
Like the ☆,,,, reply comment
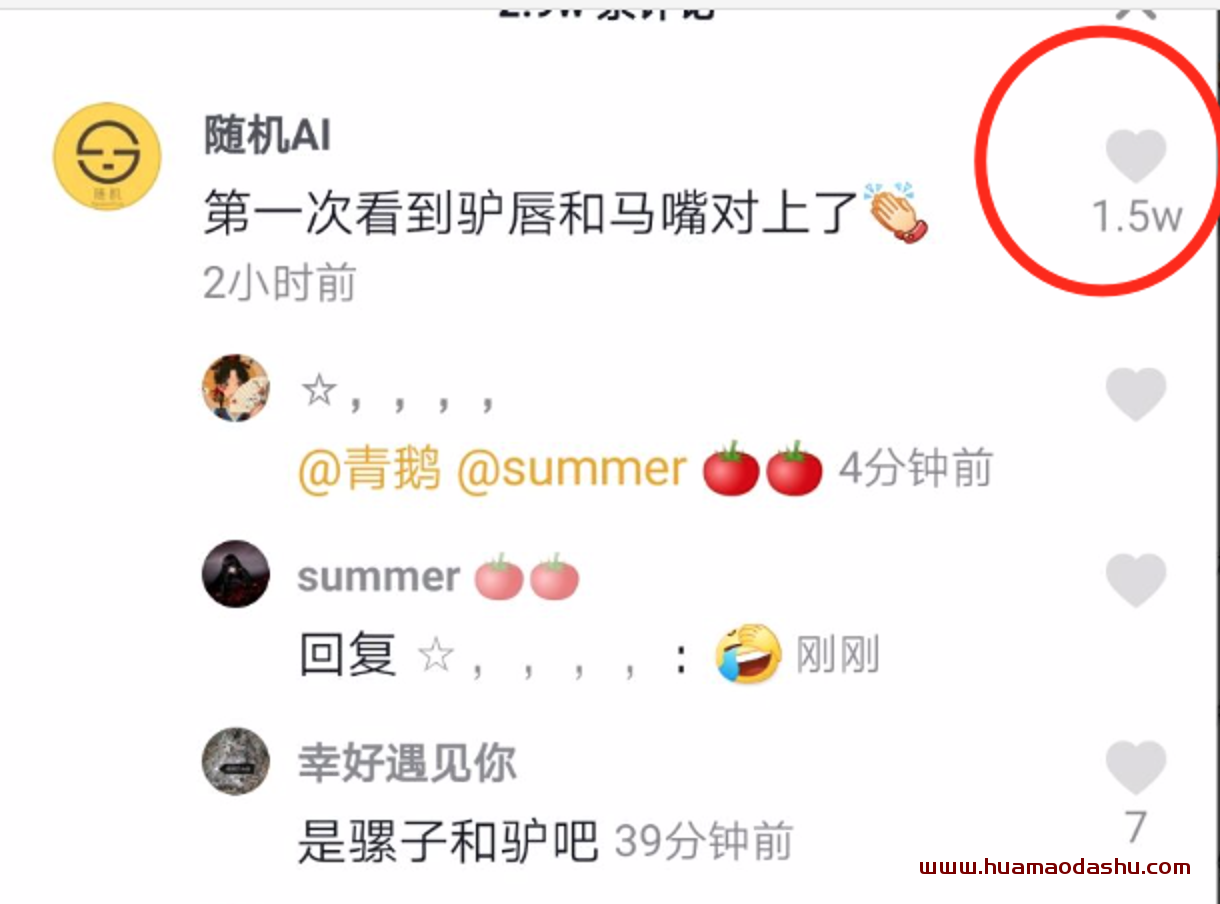(1136, 393)
